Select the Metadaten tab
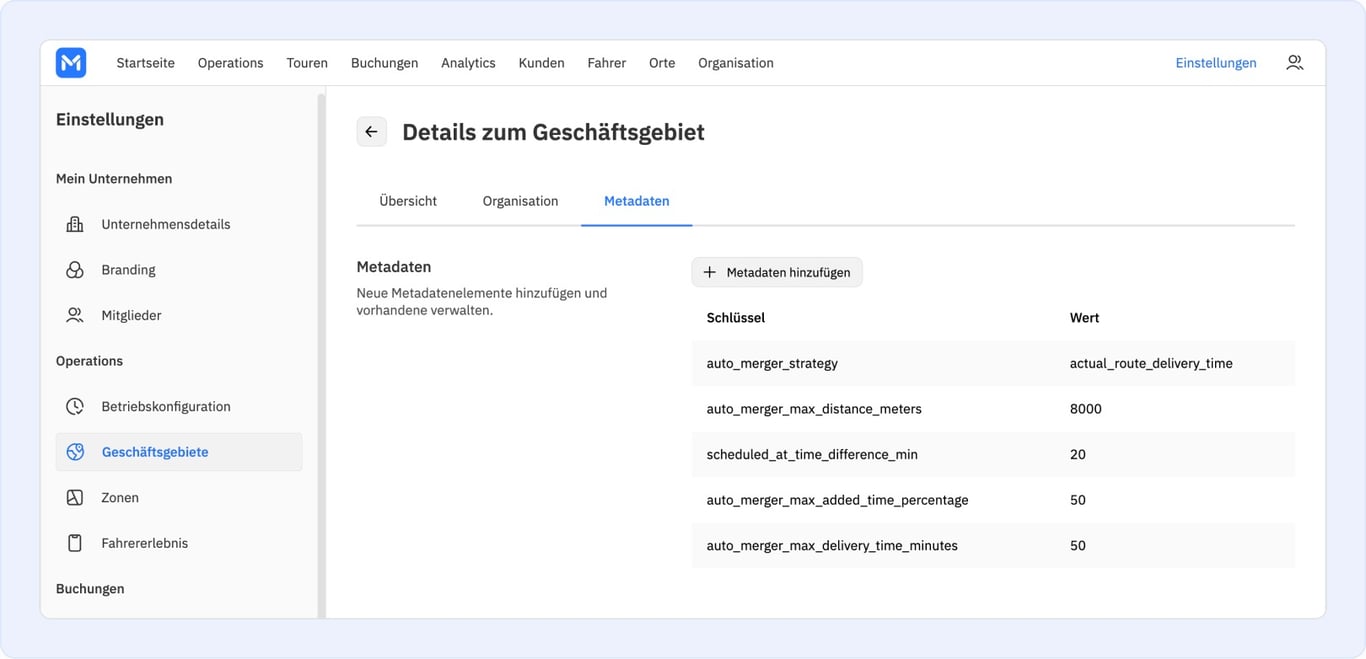This screenshot has height=659, width=1366. (x=637, y=201)
